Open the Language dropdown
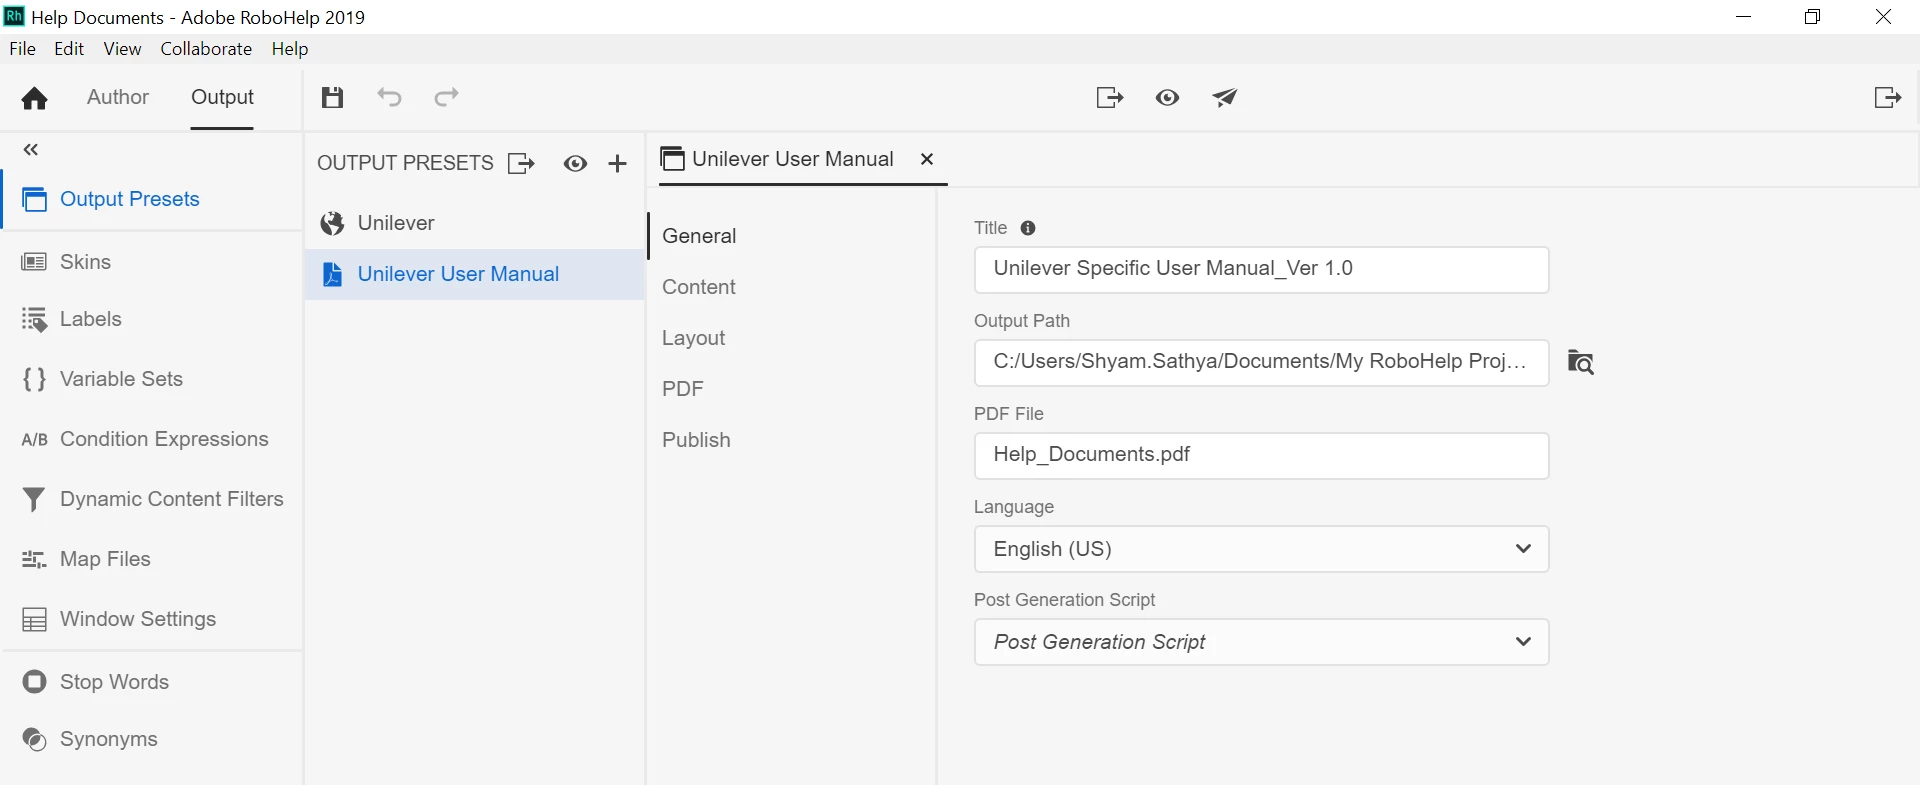The height and width of the screenshot is (785, 1920). click(x=1261, y=549)
